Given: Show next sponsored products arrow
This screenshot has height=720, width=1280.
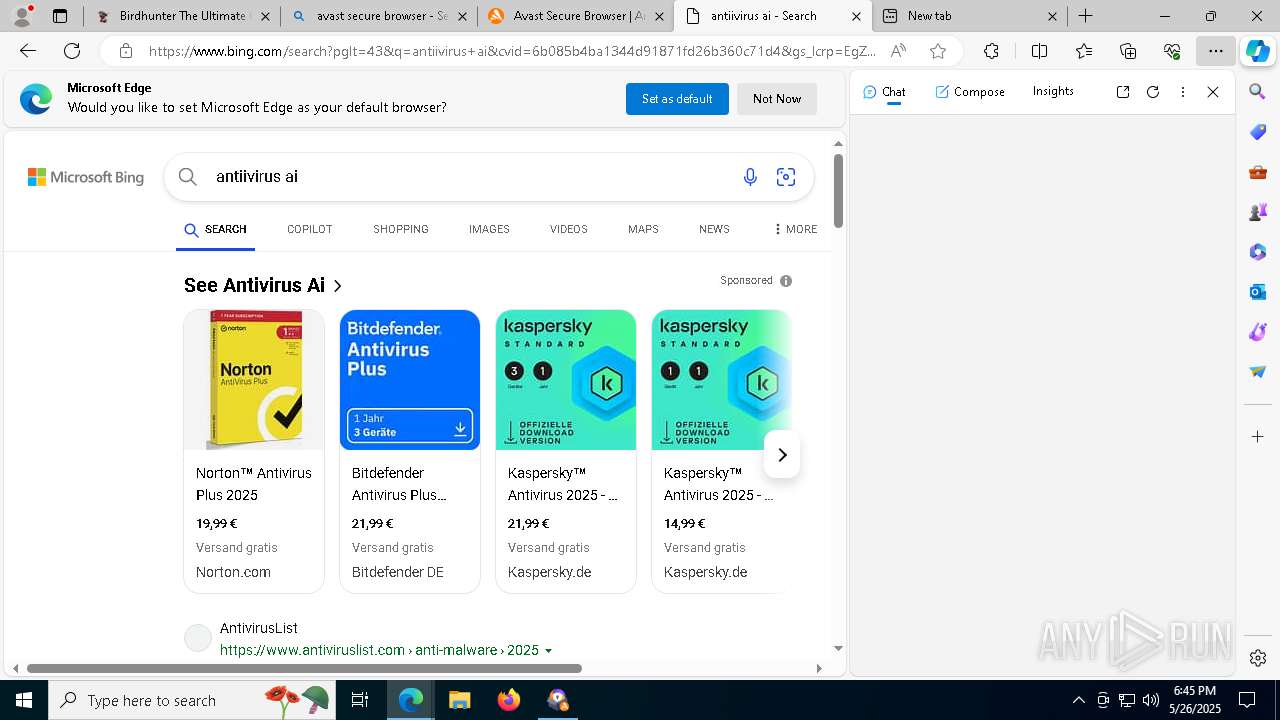Looking at the screenshot, I should [x=782, y=455].
